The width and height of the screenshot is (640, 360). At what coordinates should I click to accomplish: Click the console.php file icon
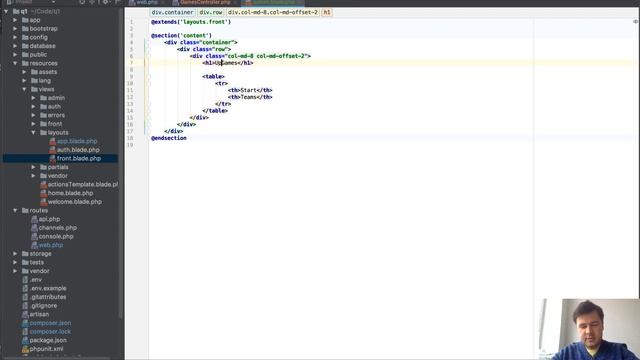coord(34,236)
